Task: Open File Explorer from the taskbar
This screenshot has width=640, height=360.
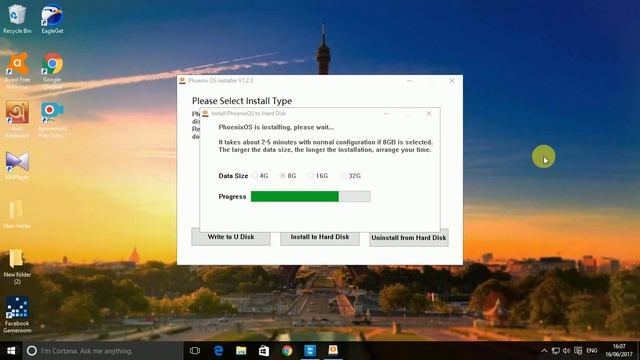Action: coord(241,351)
